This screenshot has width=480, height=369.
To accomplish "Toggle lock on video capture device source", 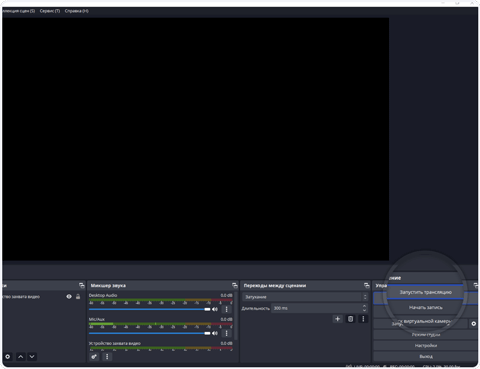I will pyautogui.click(x=78, y=296).
